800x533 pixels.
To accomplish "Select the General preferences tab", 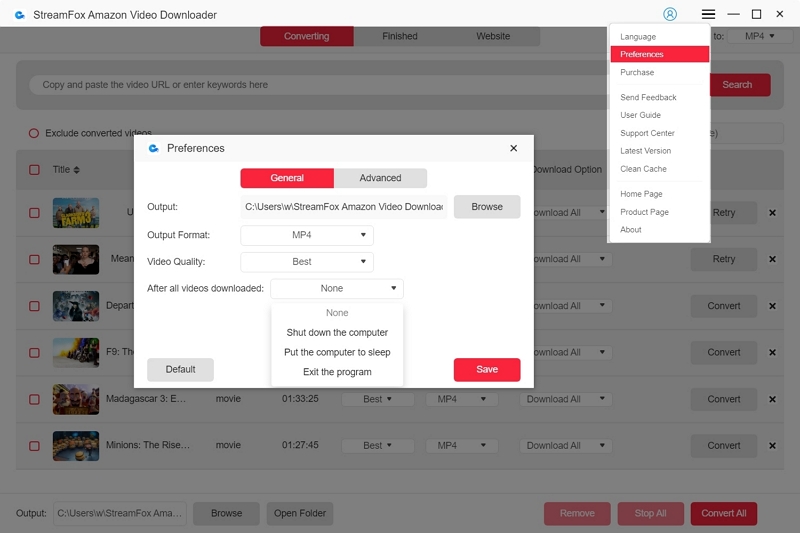I will point(287,178).
